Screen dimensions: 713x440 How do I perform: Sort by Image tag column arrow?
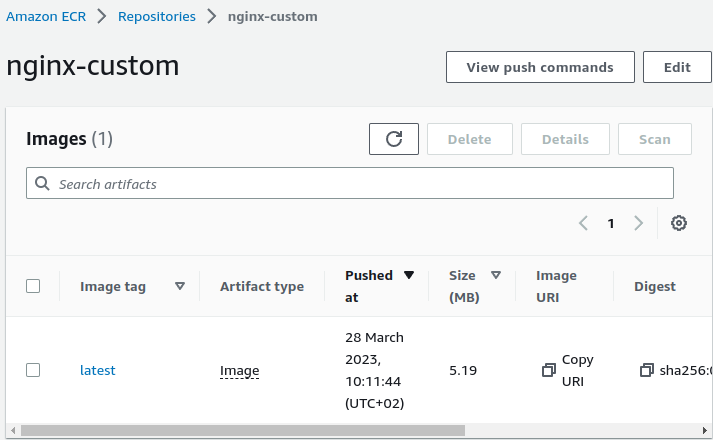180,286
